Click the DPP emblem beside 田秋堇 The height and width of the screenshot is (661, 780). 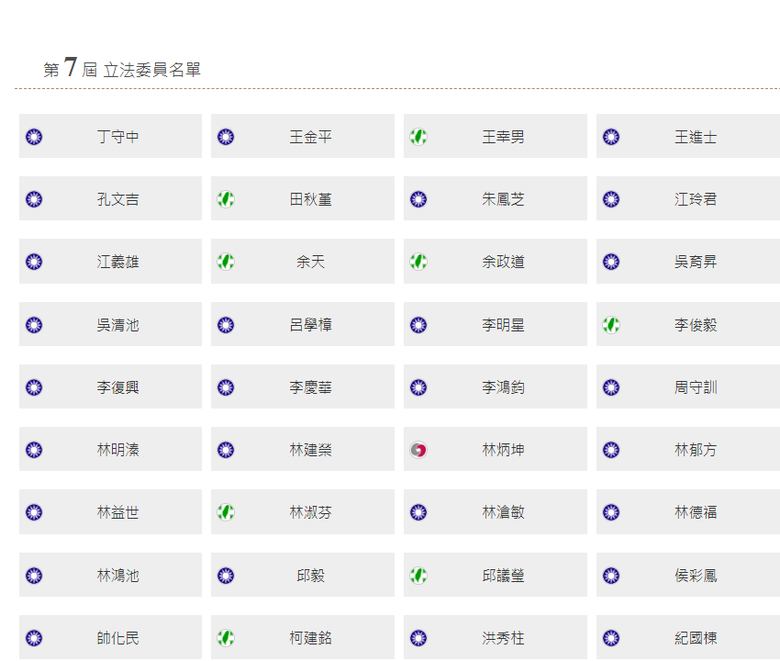tap(226, 199)
